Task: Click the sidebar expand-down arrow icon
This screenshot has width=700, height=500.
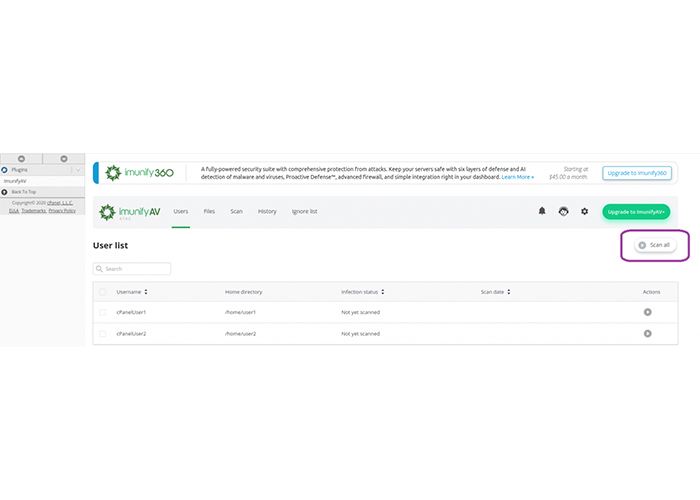Action: (x=64, y=158)
